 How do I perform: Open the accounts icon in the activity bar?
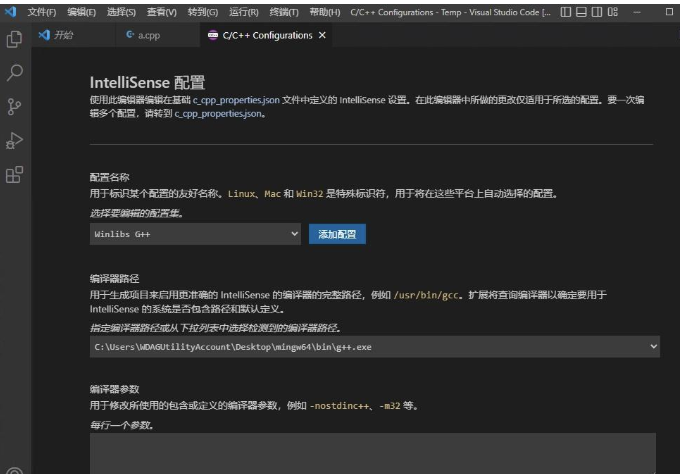pos(14,471)
